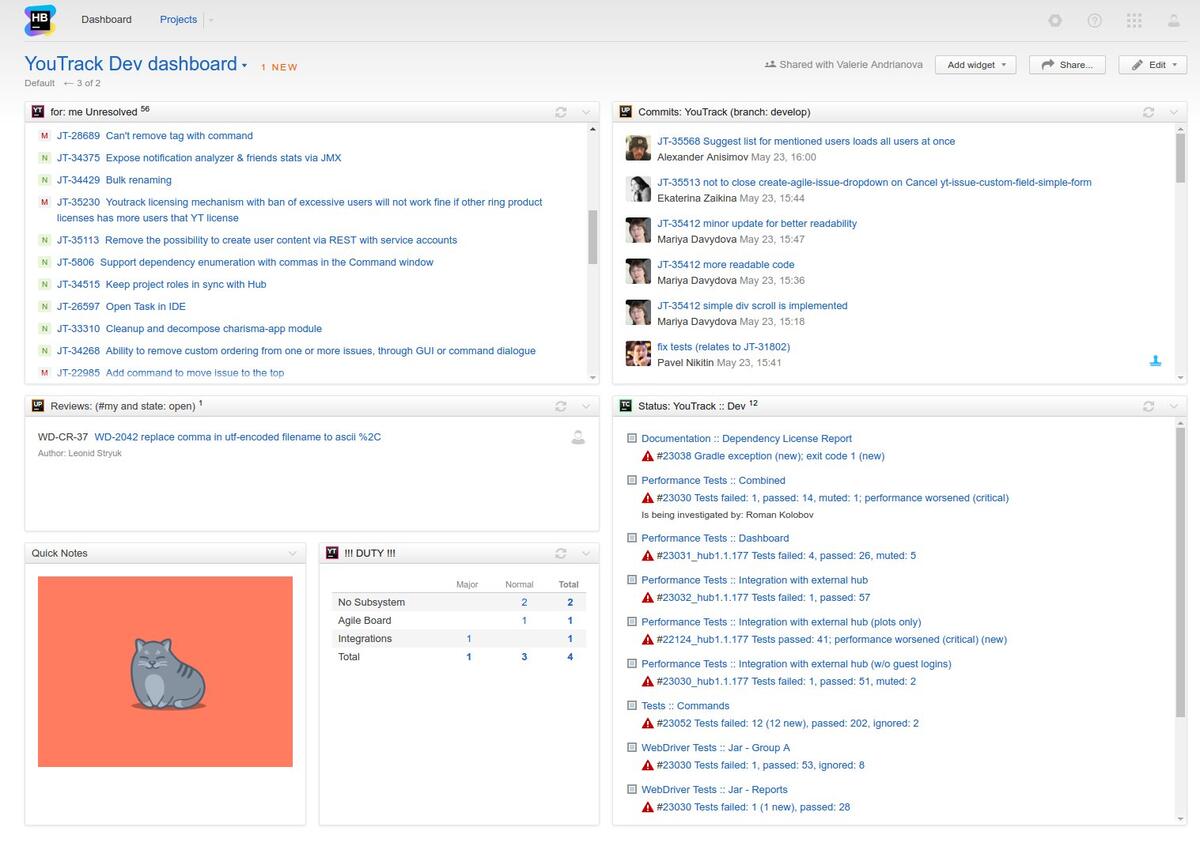Image resolution: width=1200 pixels, height=850 pixels.
Task: Click the Share... button
Action: (1067, 65)
